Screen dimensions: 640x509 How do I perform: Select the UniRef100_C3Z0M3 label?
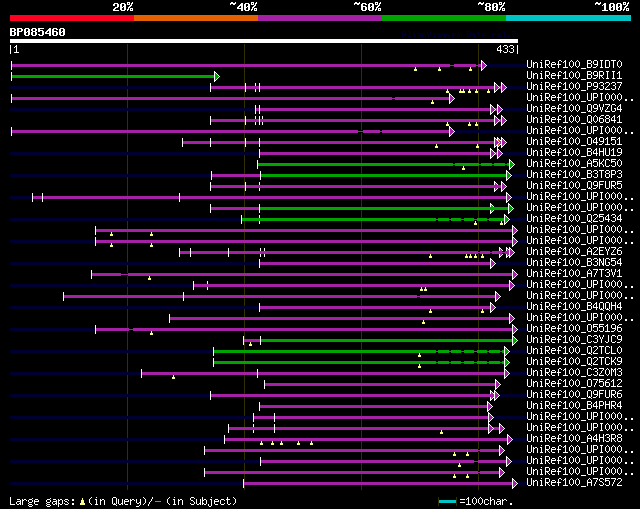tap(574, 373)
